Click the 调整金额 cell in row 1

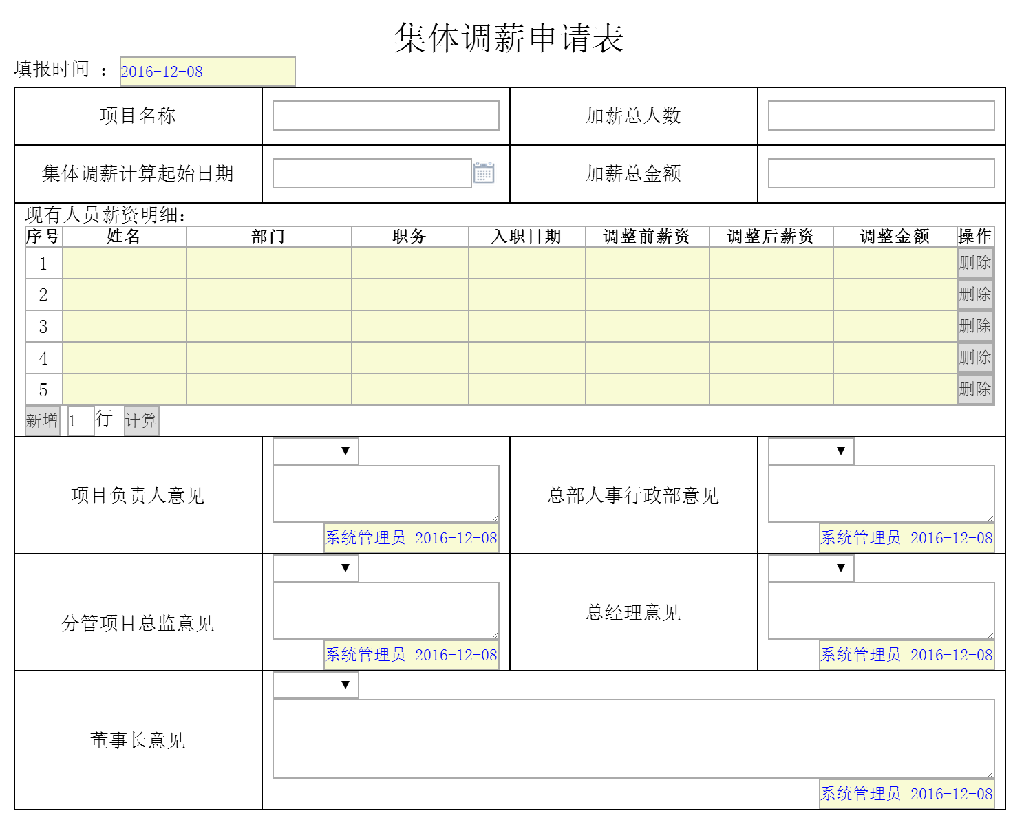(x=895, y=263)
